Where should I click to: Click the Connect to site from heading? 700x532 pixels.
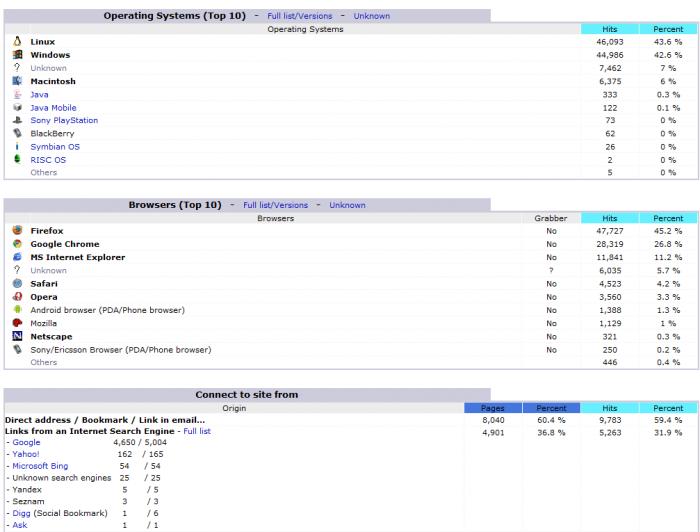(246, 395)
